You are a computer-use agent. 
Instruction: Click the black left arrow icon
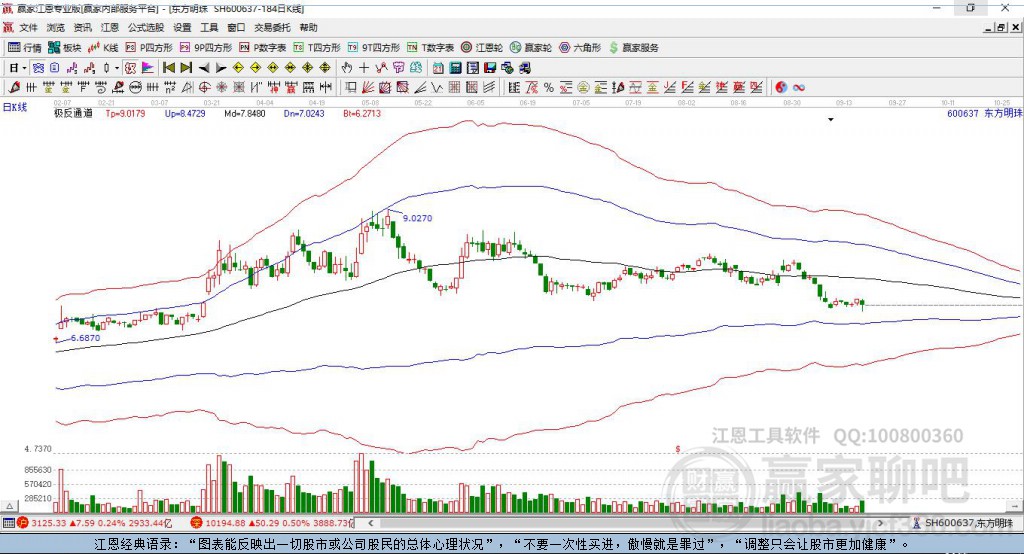[204, 68]
